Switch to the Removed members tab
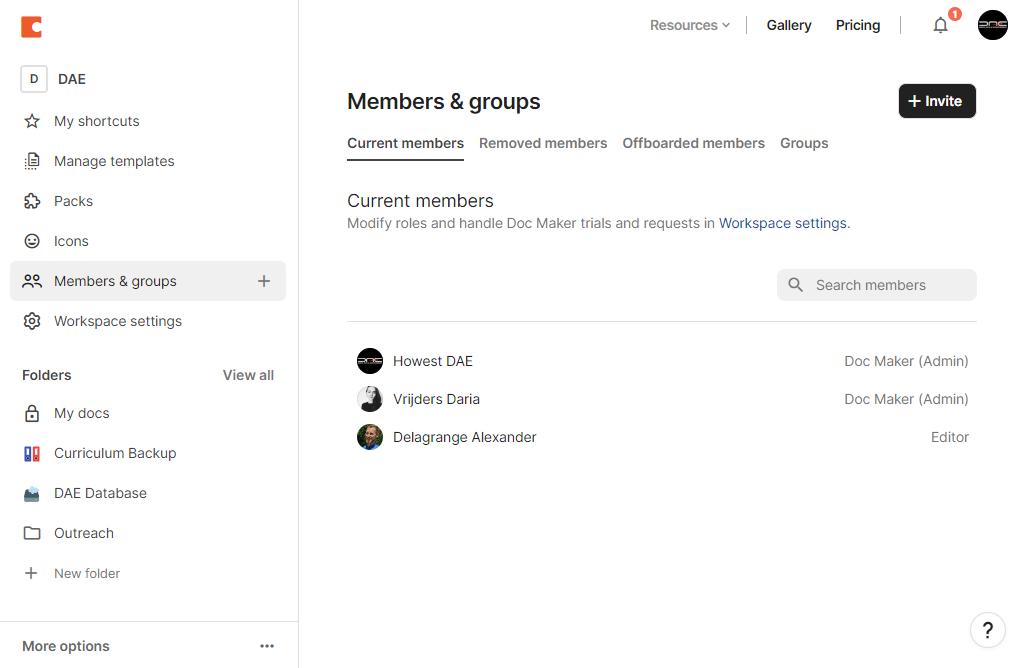1017x668 pixels. click(543, 143)
